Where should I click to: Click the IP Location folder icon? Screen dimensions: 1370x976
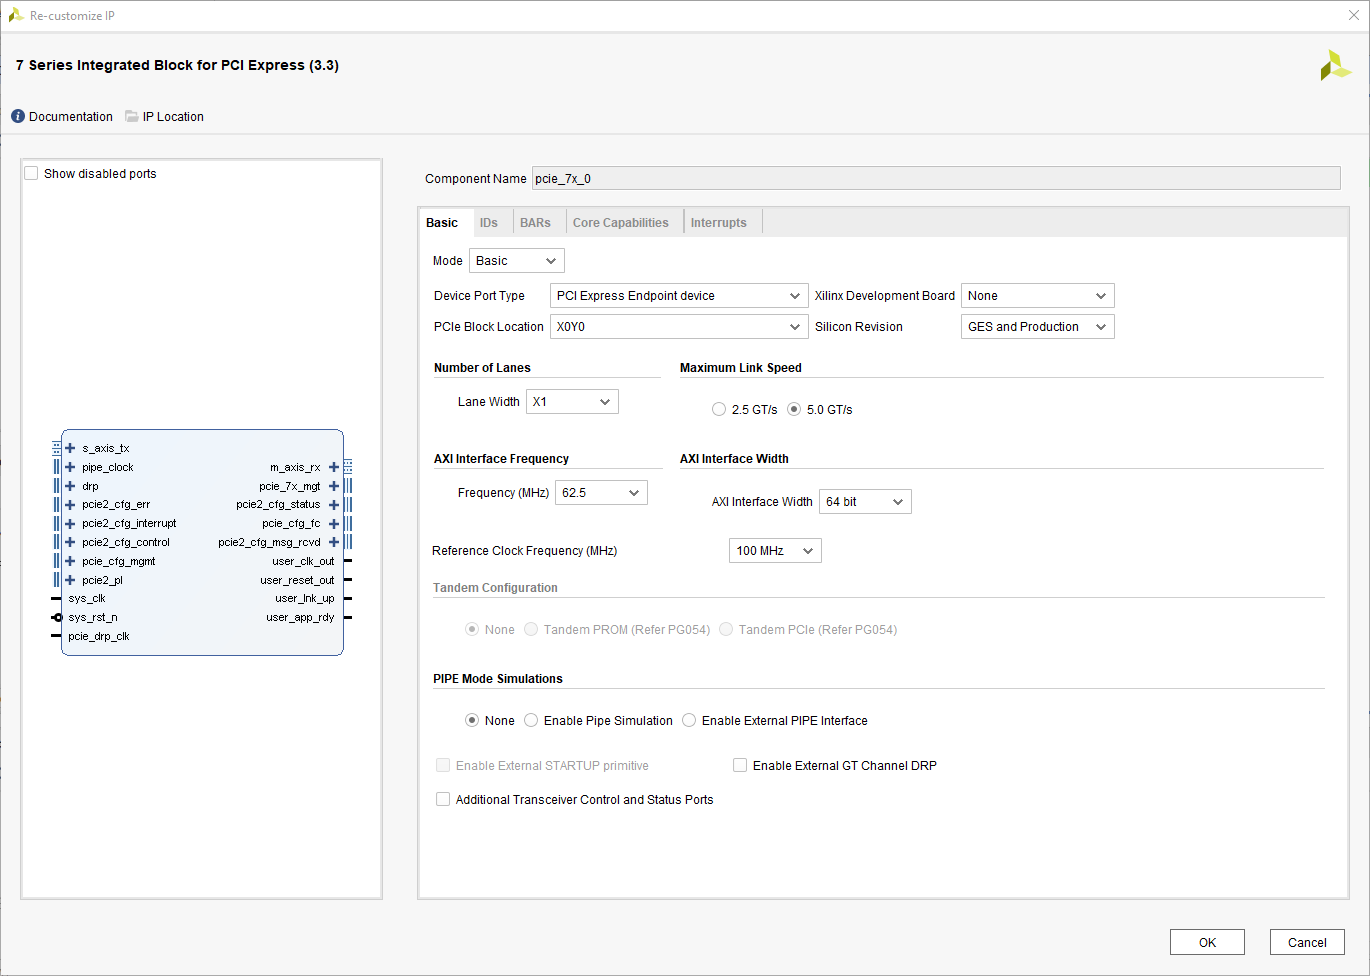coord(132,116)
